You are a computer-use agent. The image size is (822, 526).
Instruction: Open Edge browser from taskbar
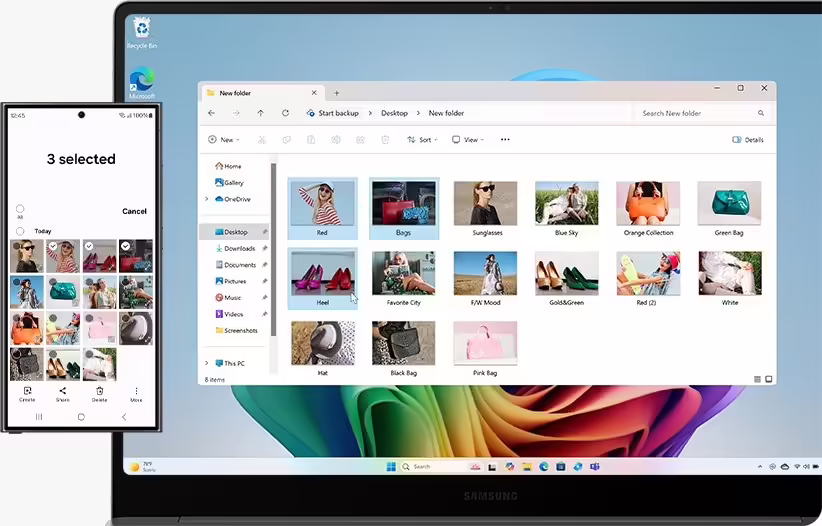(x=544, y=467)
